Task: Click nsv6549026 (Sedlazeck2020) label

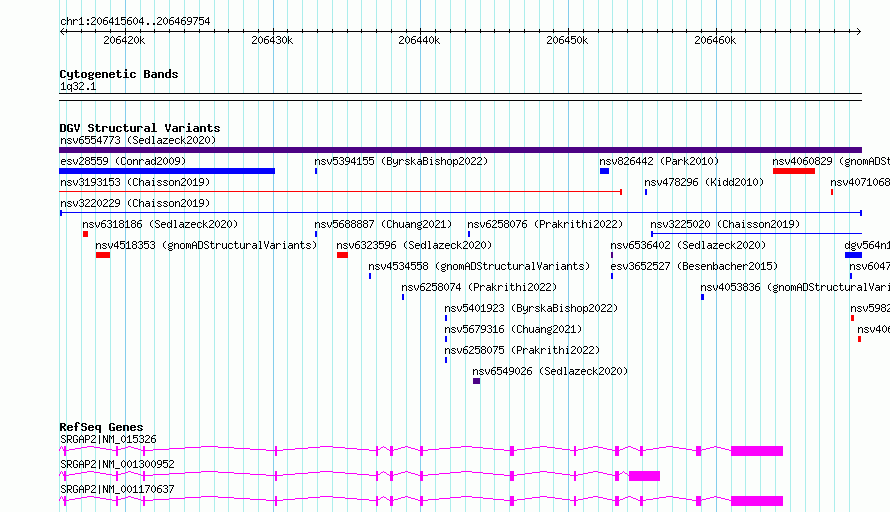Action: tap(550, 371)
